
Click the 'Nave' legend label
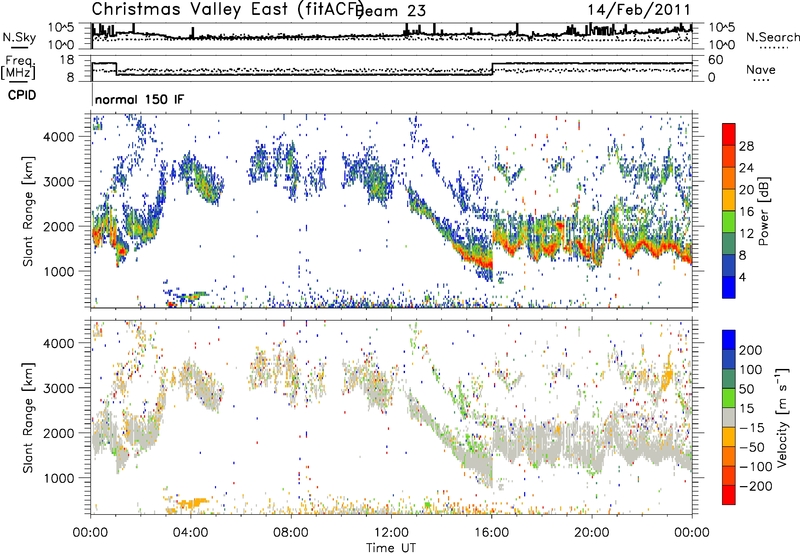click(761, 69)
